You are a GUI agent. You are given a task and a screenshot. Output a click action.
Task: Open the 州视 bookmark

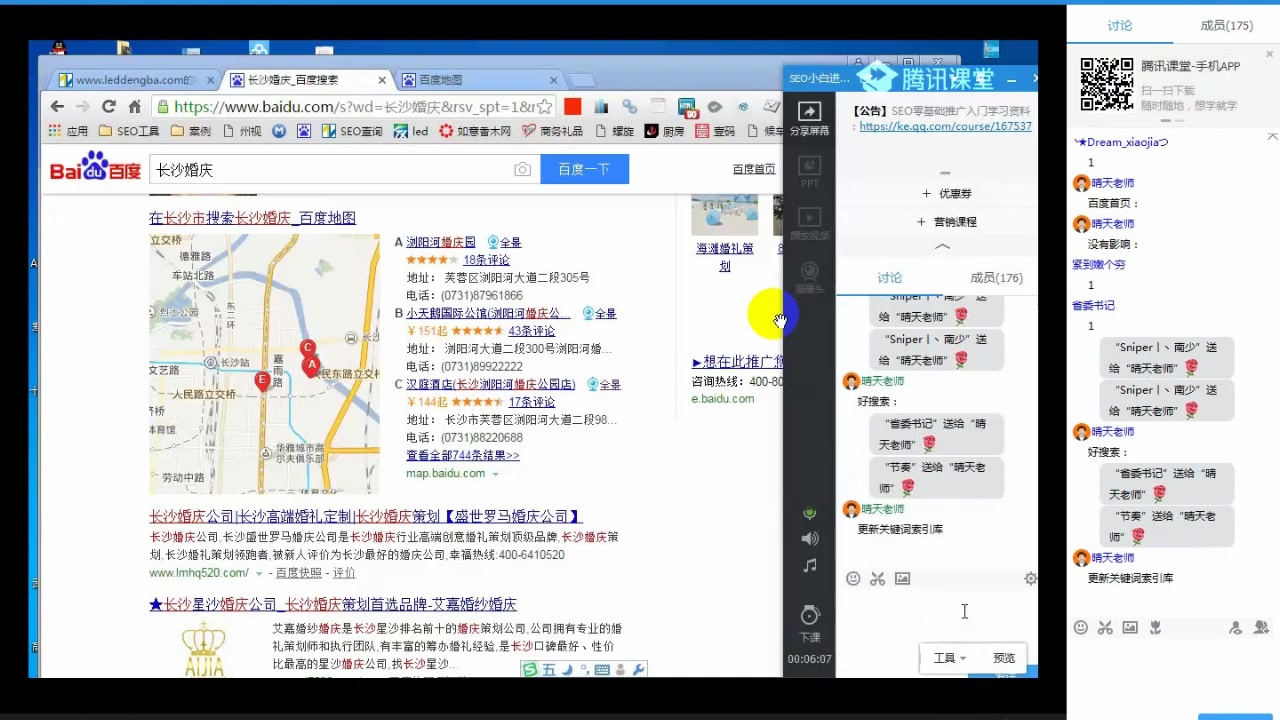click(242, 131)
